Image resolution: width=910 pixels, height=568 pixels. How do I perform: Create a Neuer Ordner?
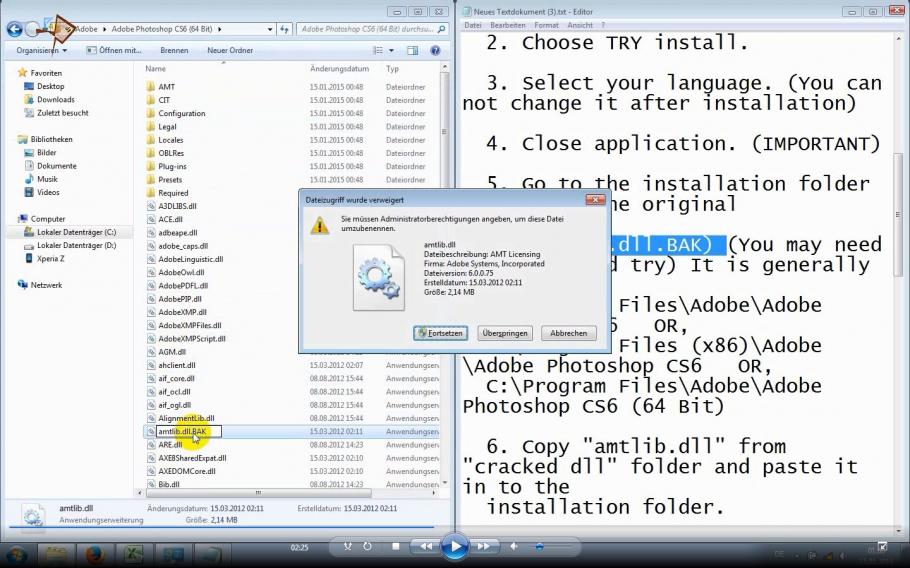click(x=230, y=50)
